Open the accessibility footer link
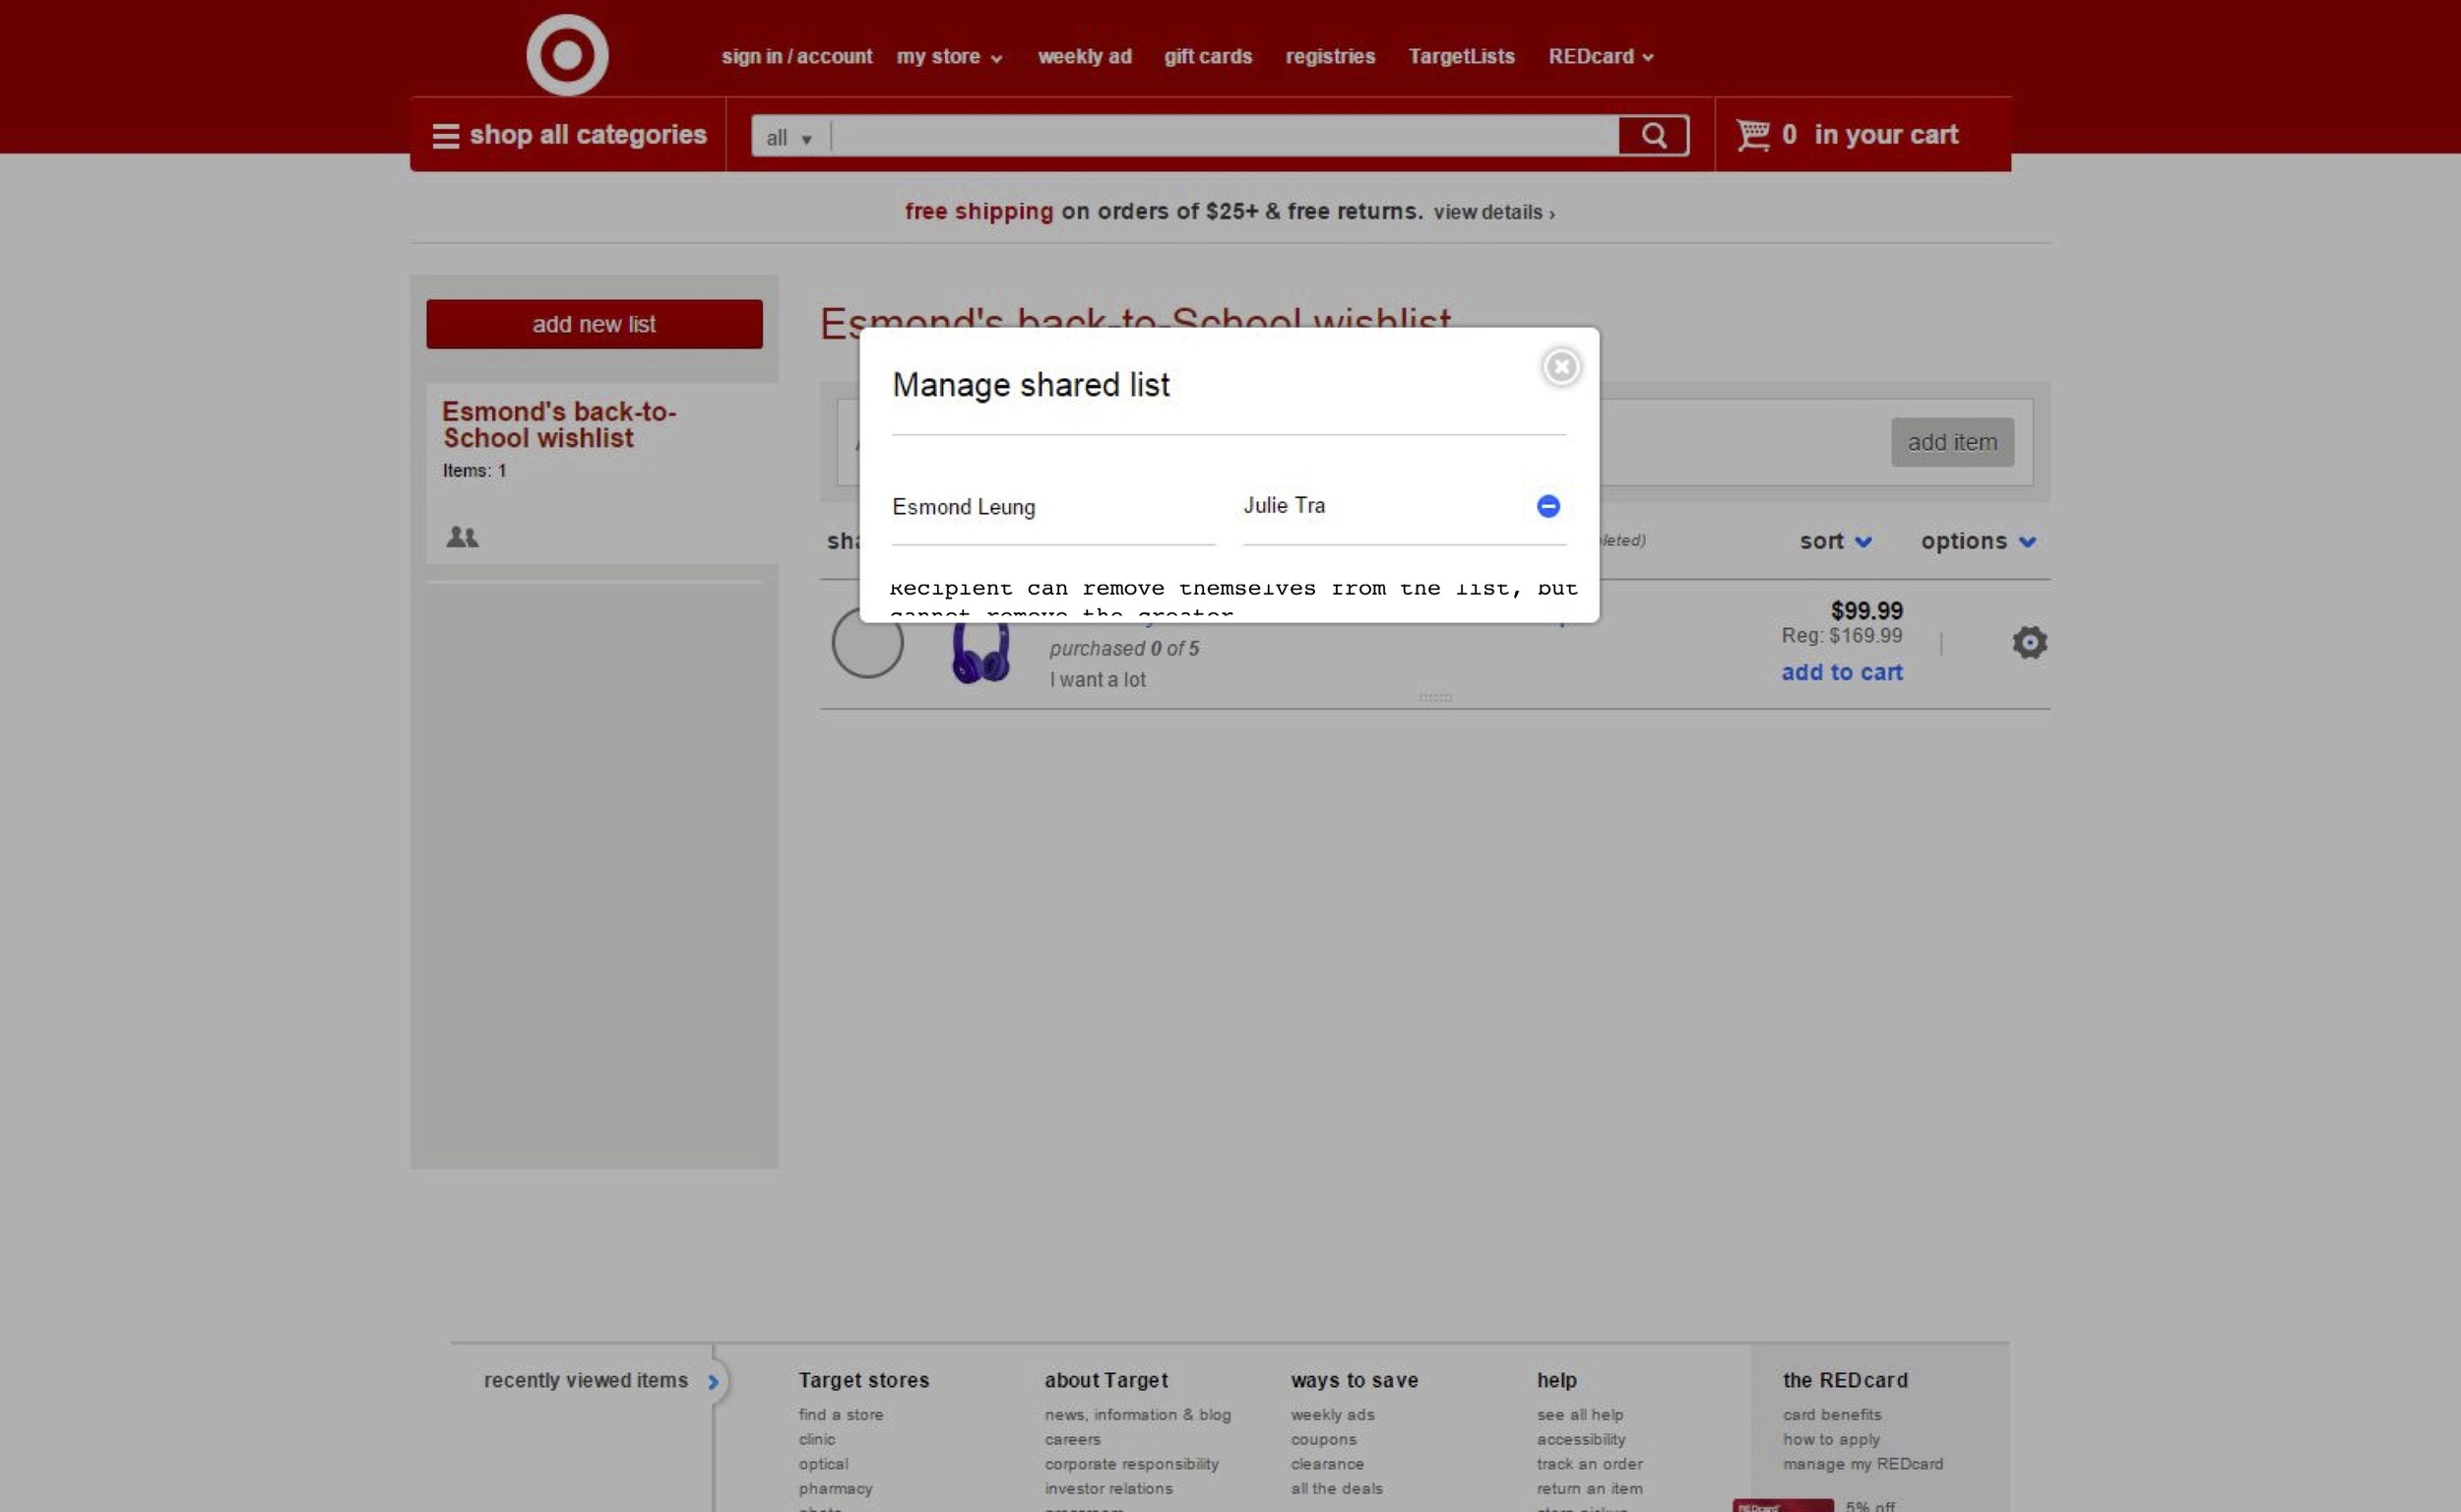Screen dimensions: 2461x1512 pyautogui.click(x=1581, y=1440)
